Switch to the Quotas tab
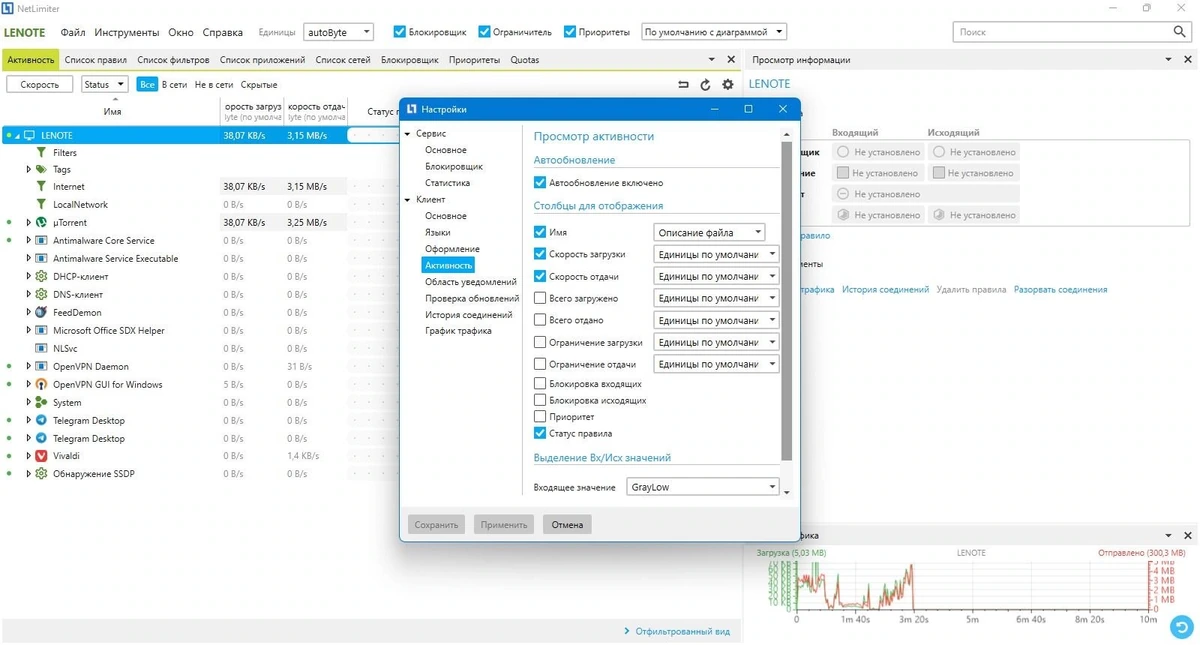The height and width of the screenshot is (645, 1200). pyautogui.click(x=525, y=60)
